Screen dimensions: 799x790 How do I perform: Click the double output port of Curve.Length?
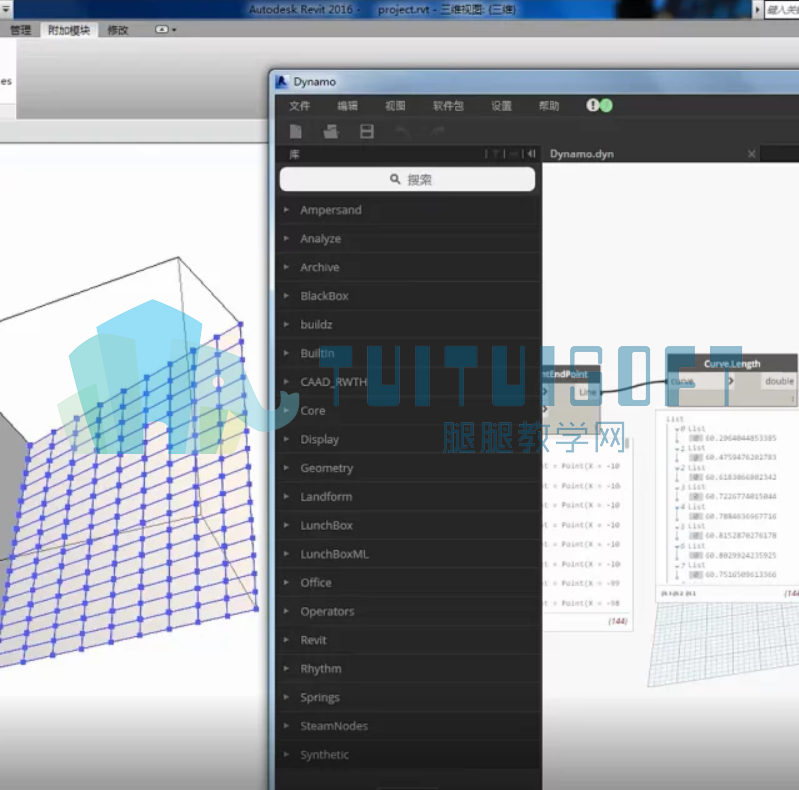[779, 381]
